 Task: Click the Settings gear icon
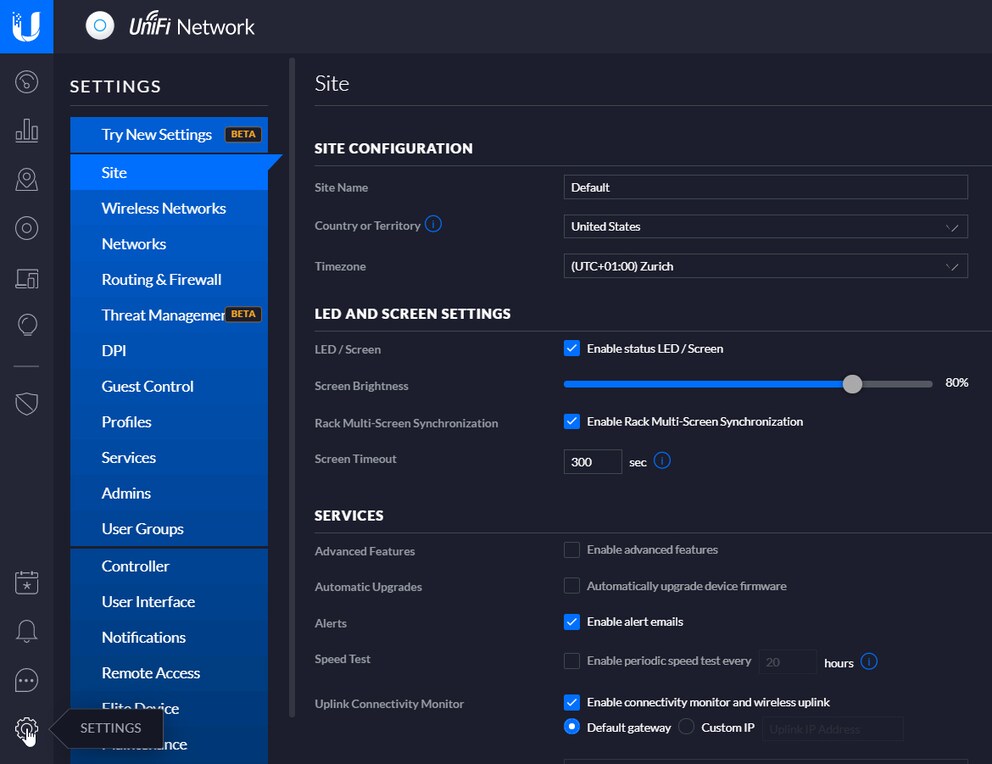tap(27, 729)
